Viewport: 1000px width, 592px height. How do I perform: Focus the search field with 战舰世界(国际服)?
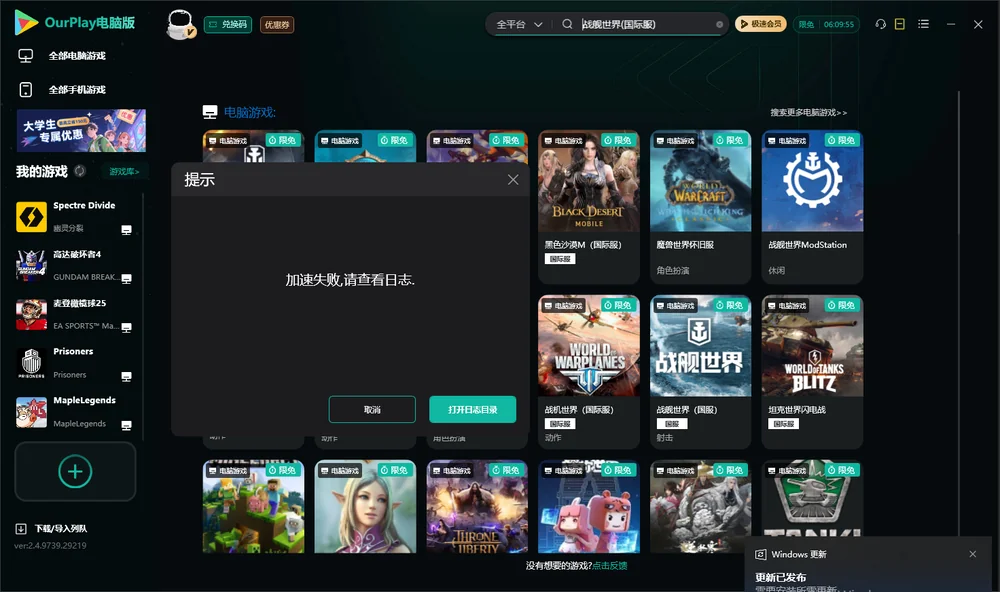click(645, 24)
